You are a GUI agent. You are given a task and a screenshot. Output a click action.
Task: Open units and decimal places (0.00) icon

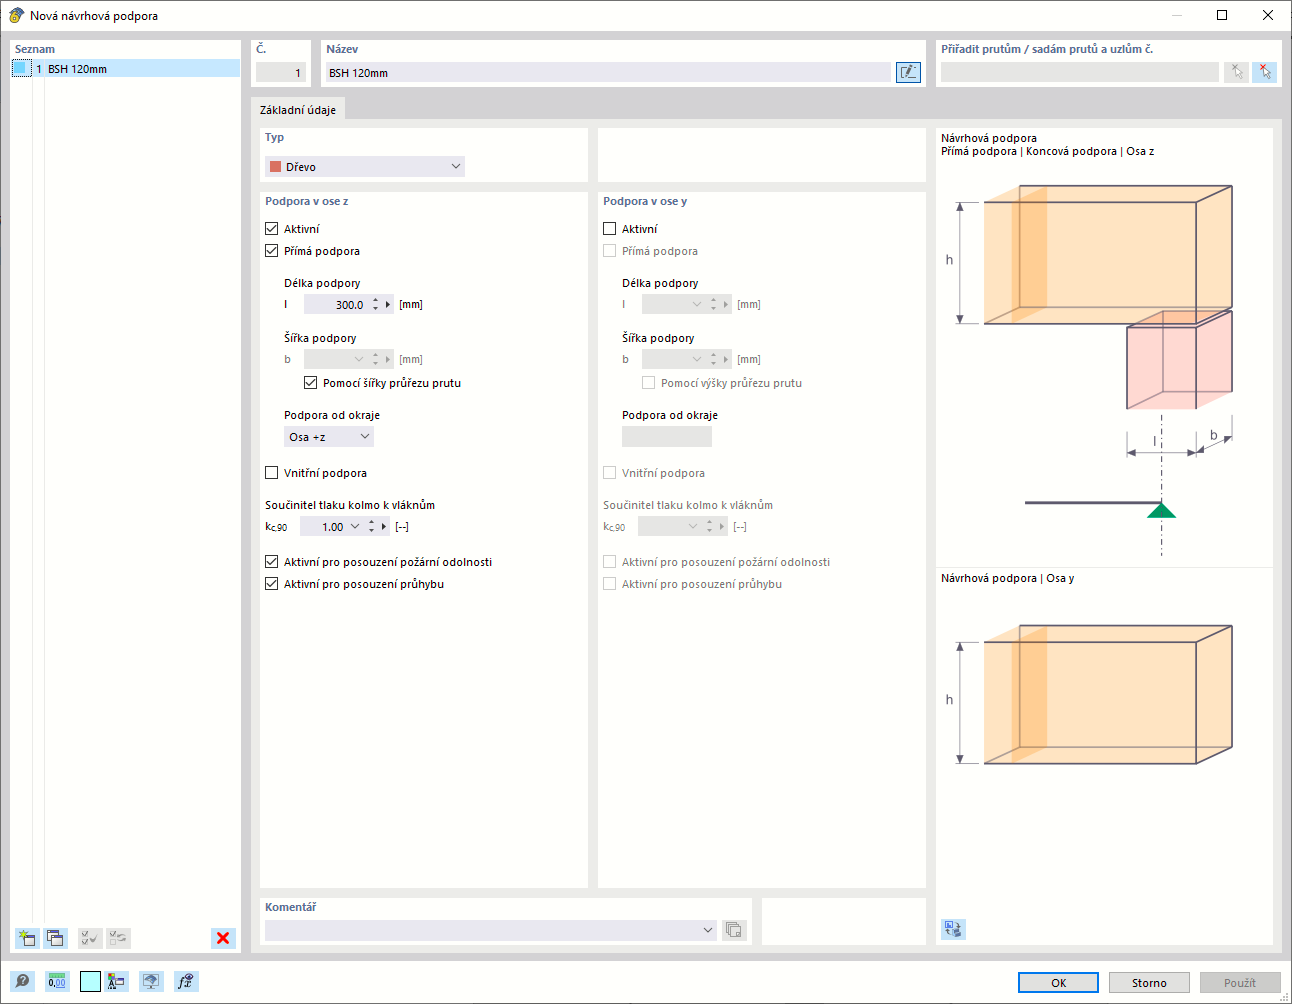tap(57, 982)
